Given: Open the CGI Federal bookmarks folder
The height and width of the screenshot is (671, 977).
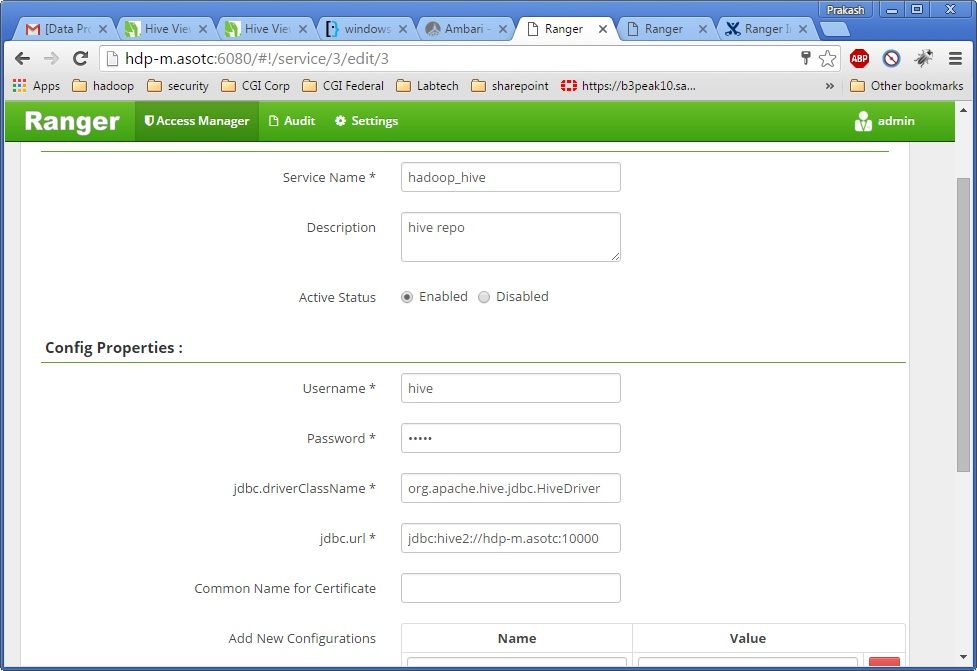Looking at the screenshot, I should (343, 86).
